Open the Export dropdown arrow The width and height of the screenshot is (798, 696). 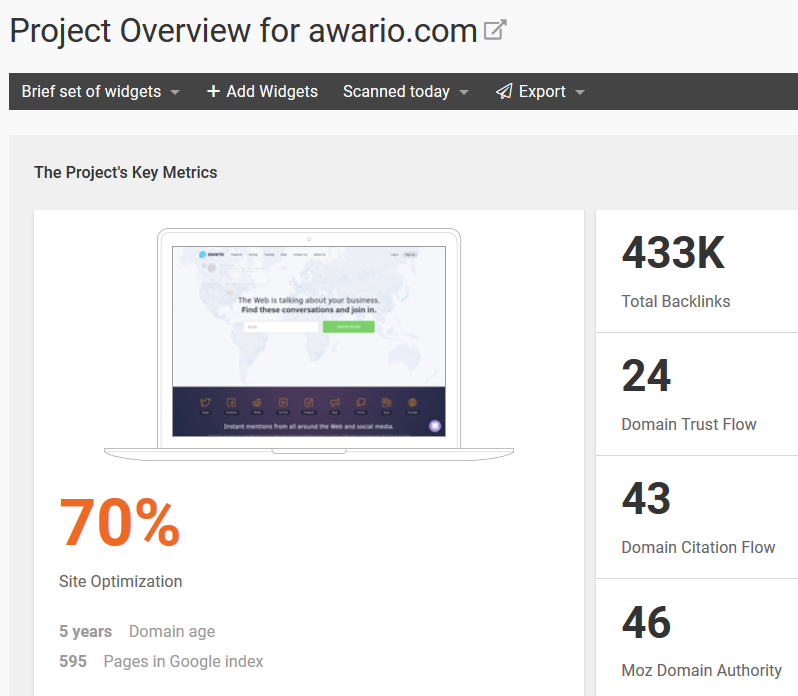[x=580, y=93]
